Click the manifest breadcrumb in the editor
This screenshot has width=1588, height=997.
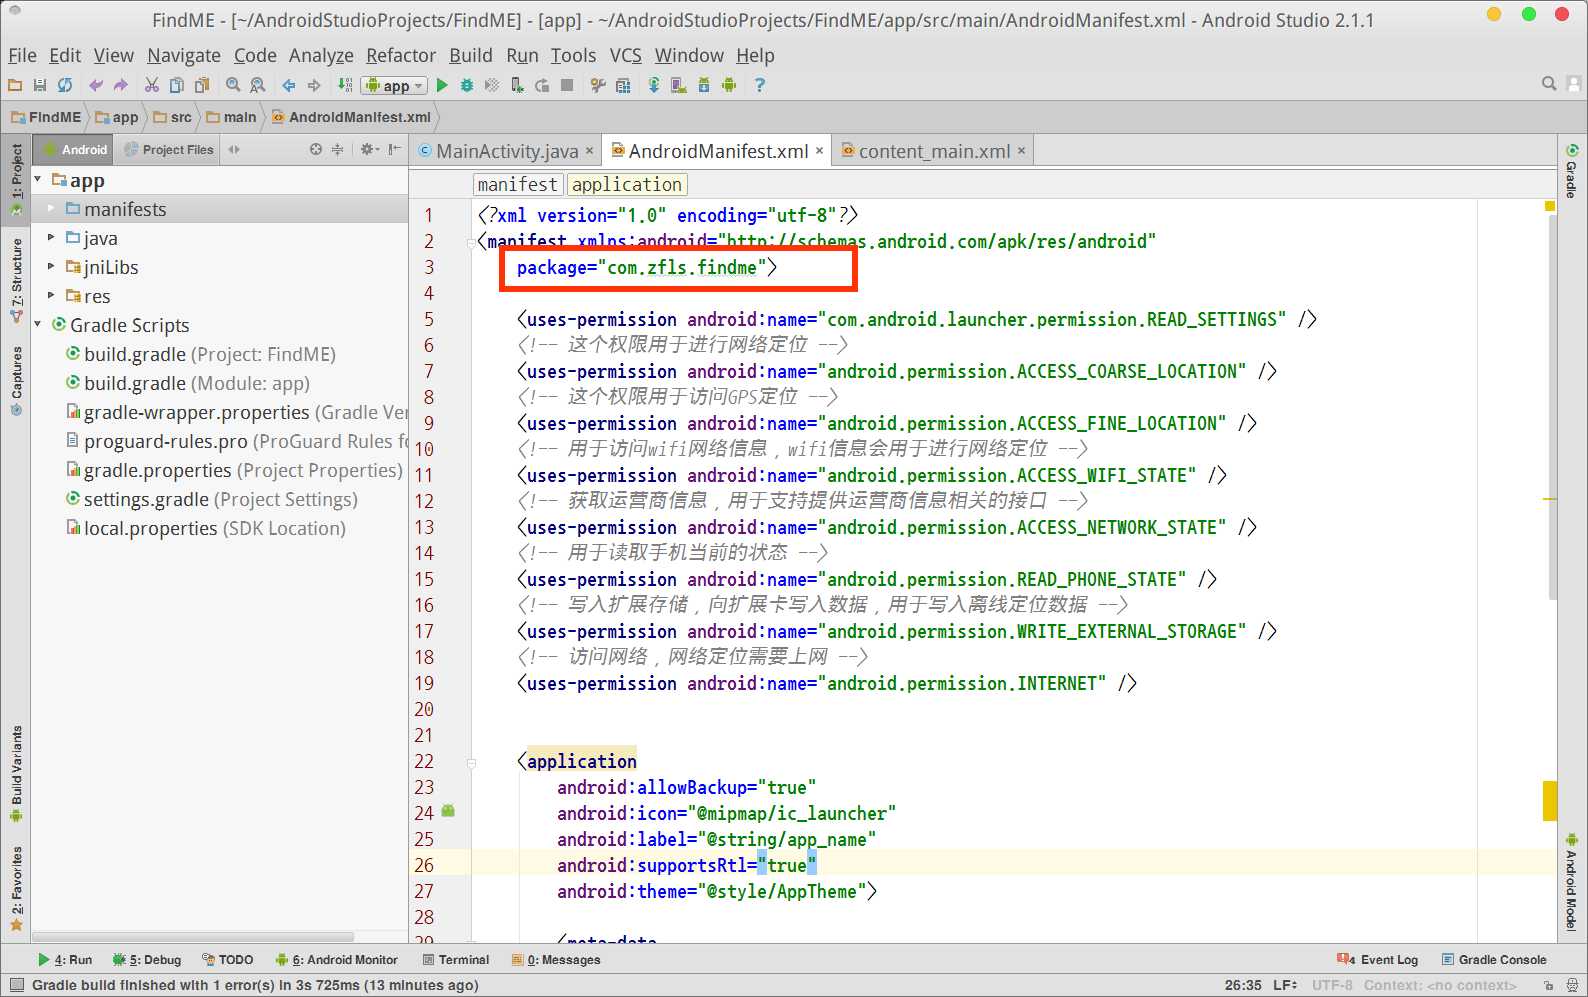[x=517, y=184]
